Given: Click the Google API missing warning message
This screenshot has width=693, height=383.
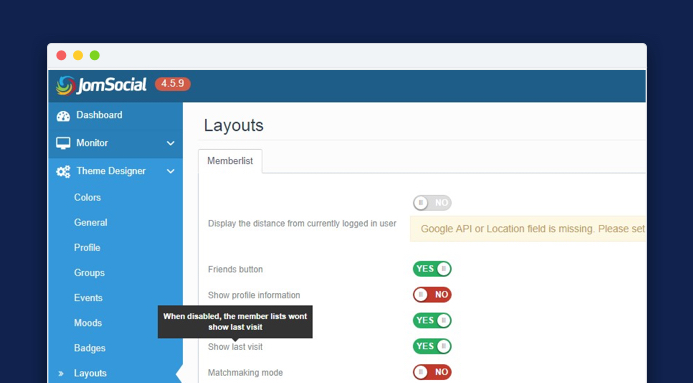Looking at the screenshot, I should (528, 229).
